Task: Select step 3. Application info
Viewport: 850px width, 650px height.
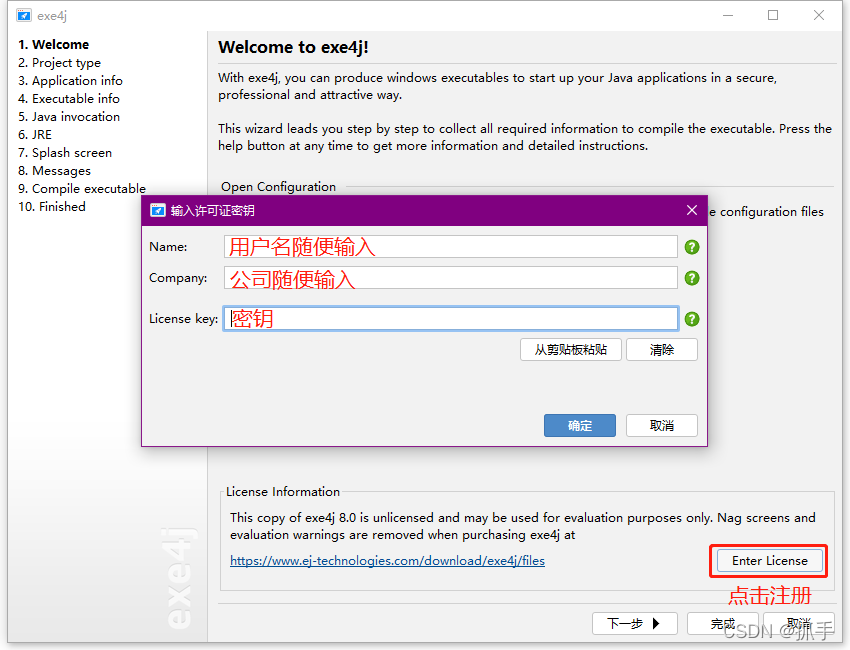Action: click(x=70, y=81)
